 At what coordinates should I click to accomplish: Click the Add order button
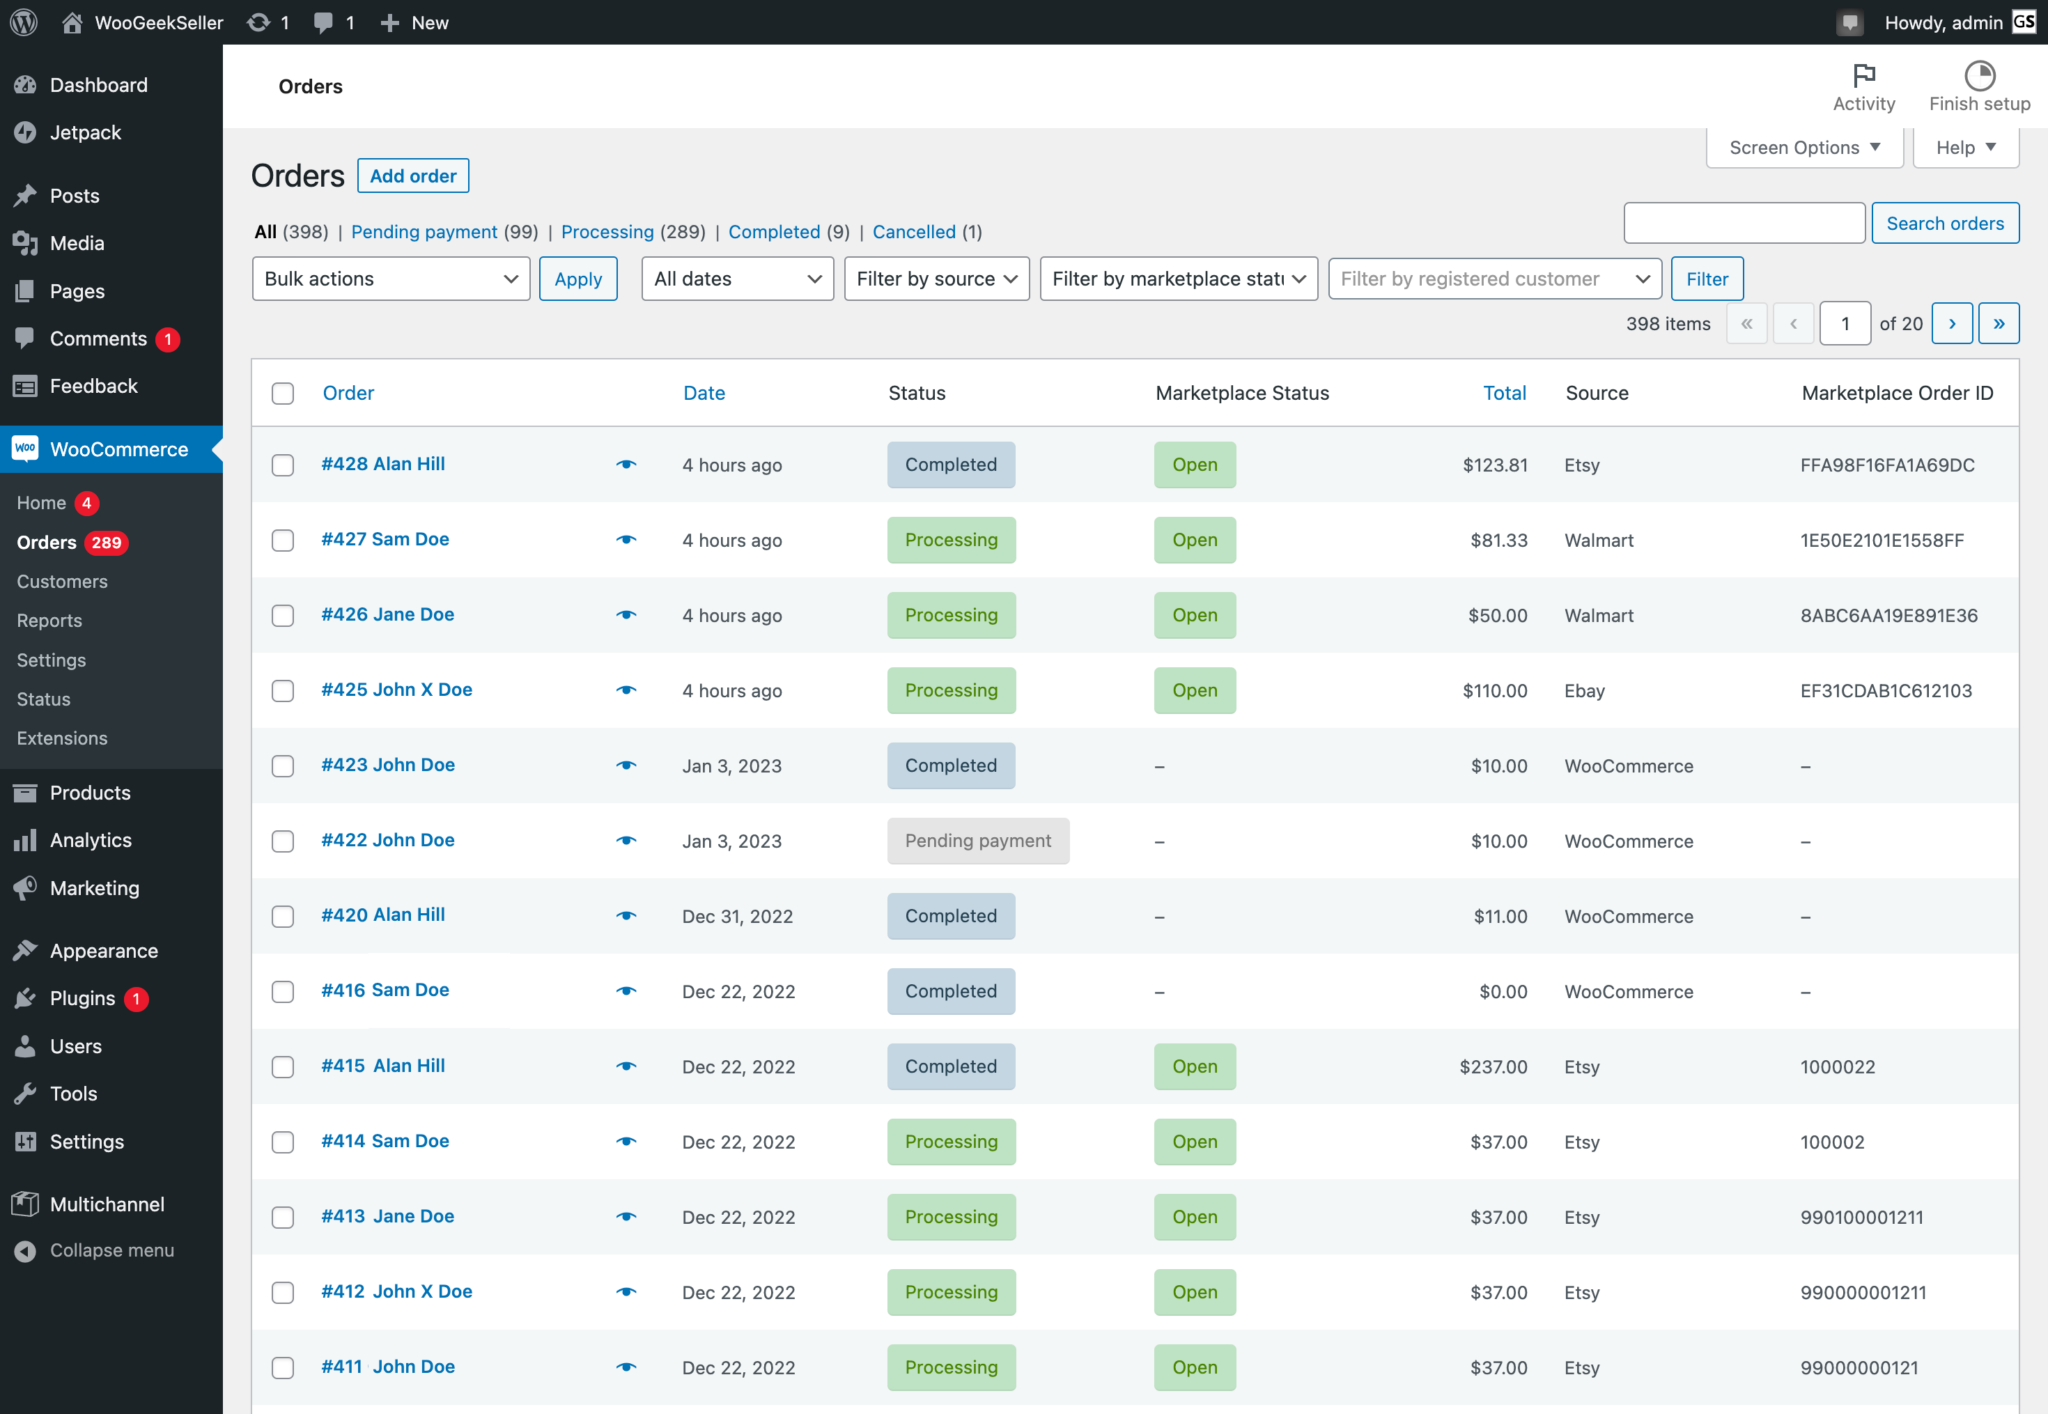pos(412,175)
